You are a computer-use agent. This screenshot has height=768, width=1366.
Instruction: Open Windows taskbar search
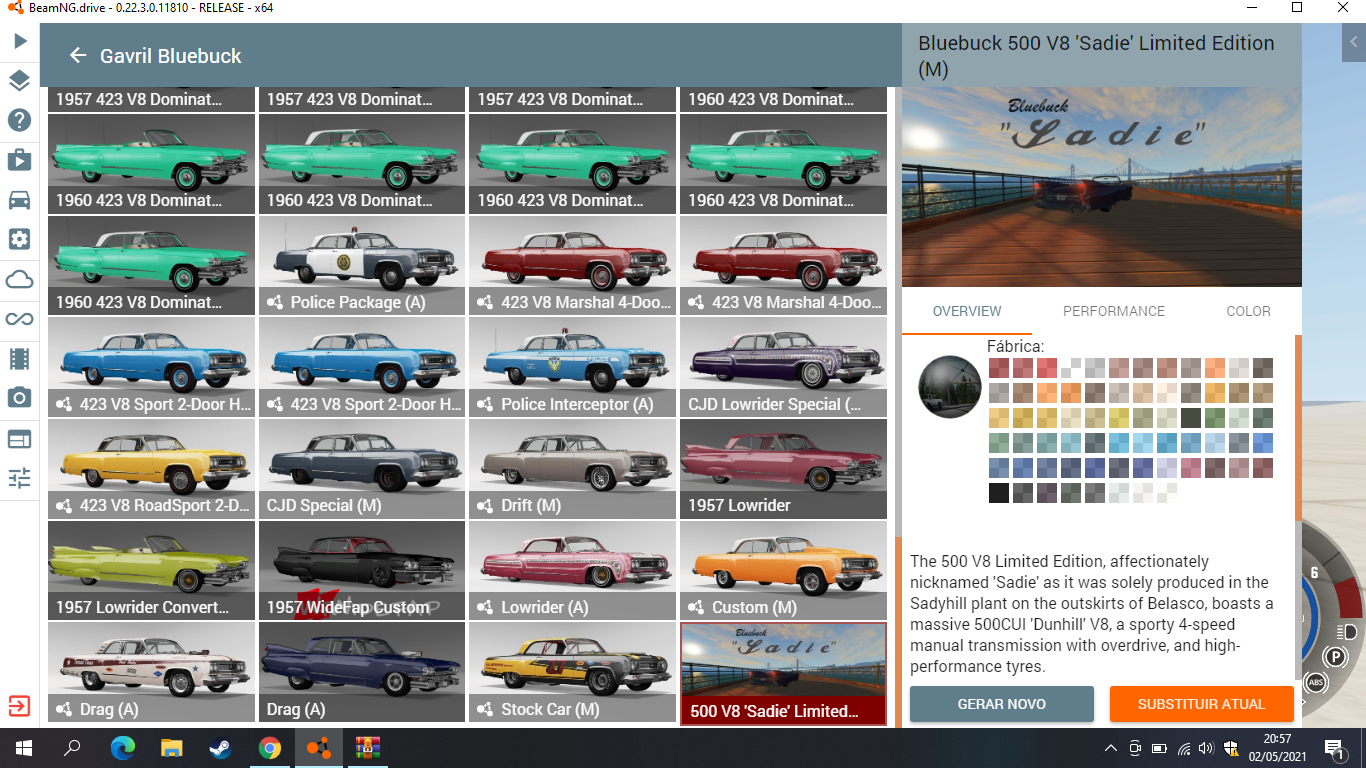(x=72, y=748)
